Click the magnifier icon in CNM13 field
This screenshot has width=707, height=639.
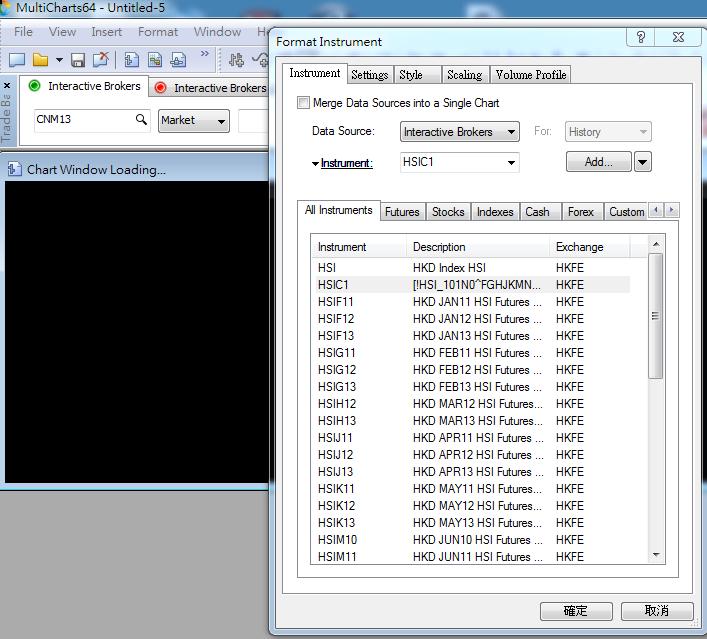[x=141, y=119]
